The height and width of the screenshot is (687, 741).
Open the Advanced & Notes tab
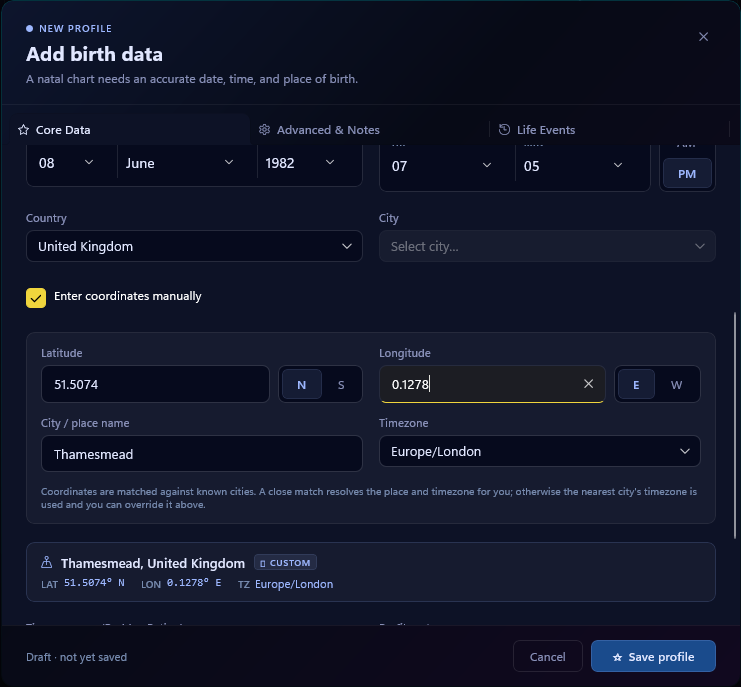370,130
